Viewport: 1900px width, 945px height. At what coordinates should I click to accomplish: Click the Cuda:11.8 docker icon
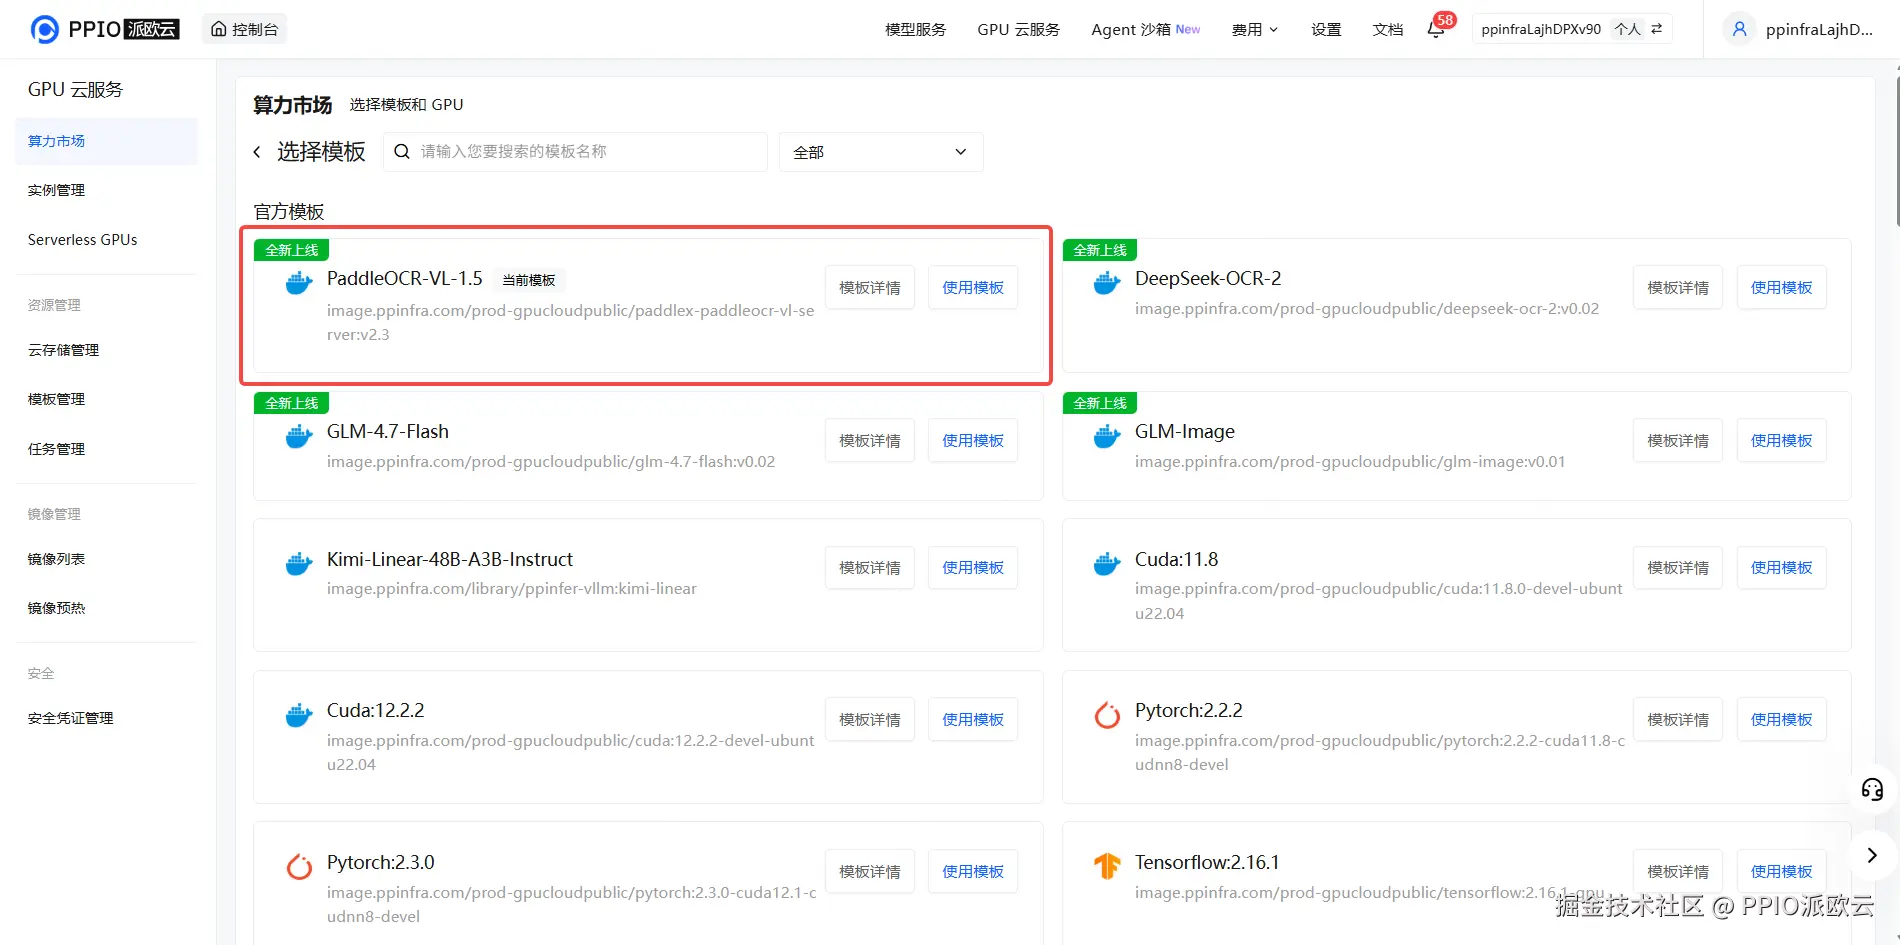pyautogui.click(x=1107, y=564)
